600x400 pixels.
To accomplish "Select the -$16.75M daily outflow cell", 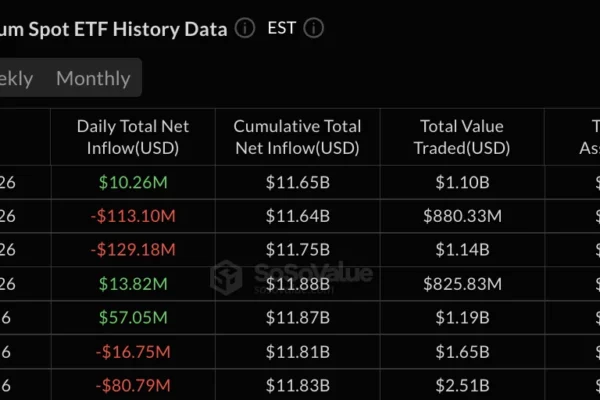I will (133, 351).
